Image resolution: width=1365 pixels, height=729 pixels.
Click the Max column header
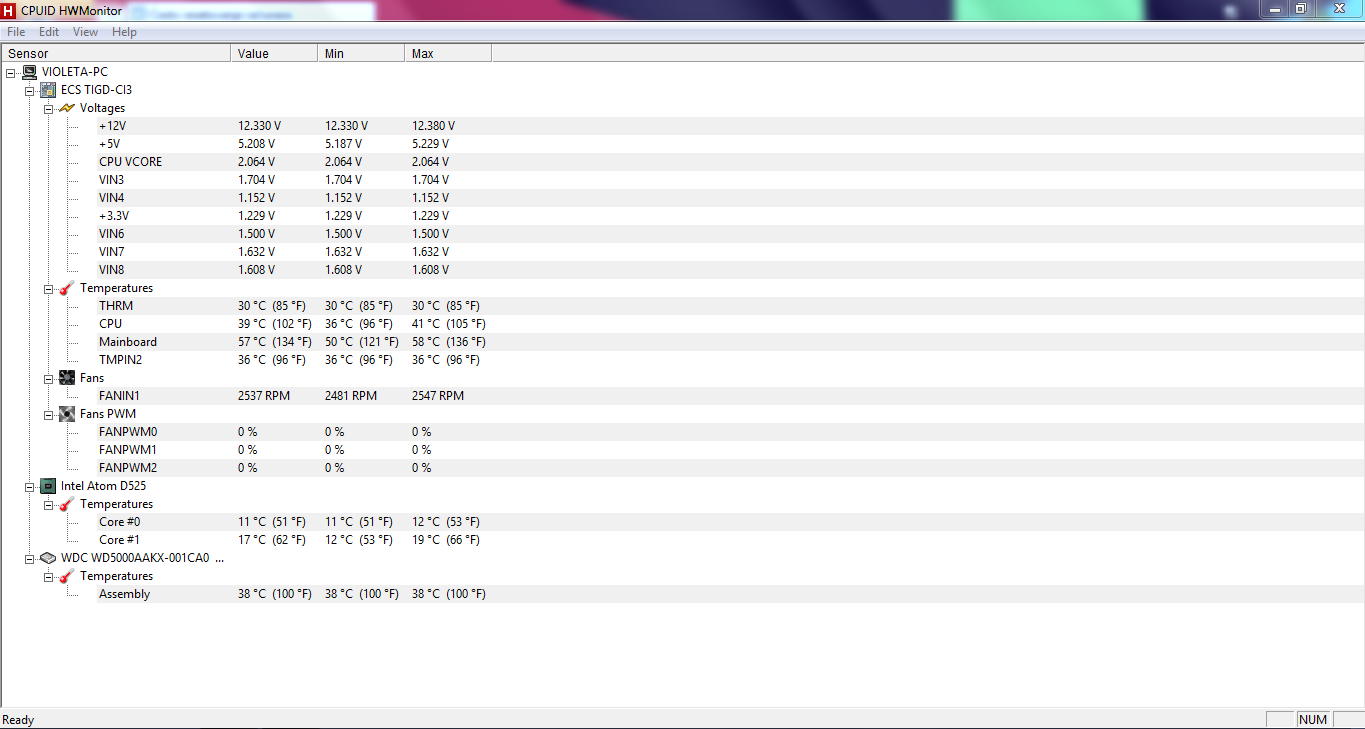pyautogui.click(x=448, y=54)
